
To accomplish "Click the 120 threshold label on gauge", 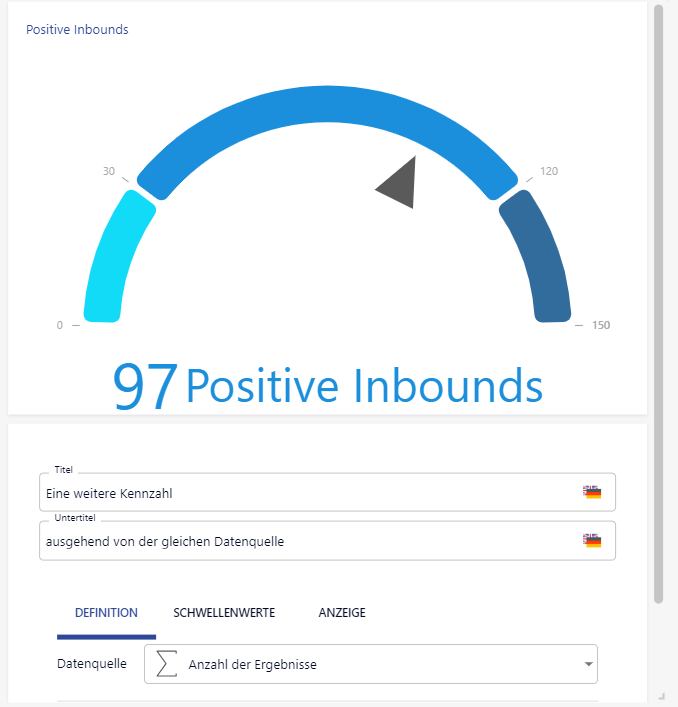I will (x=549, y=171).
